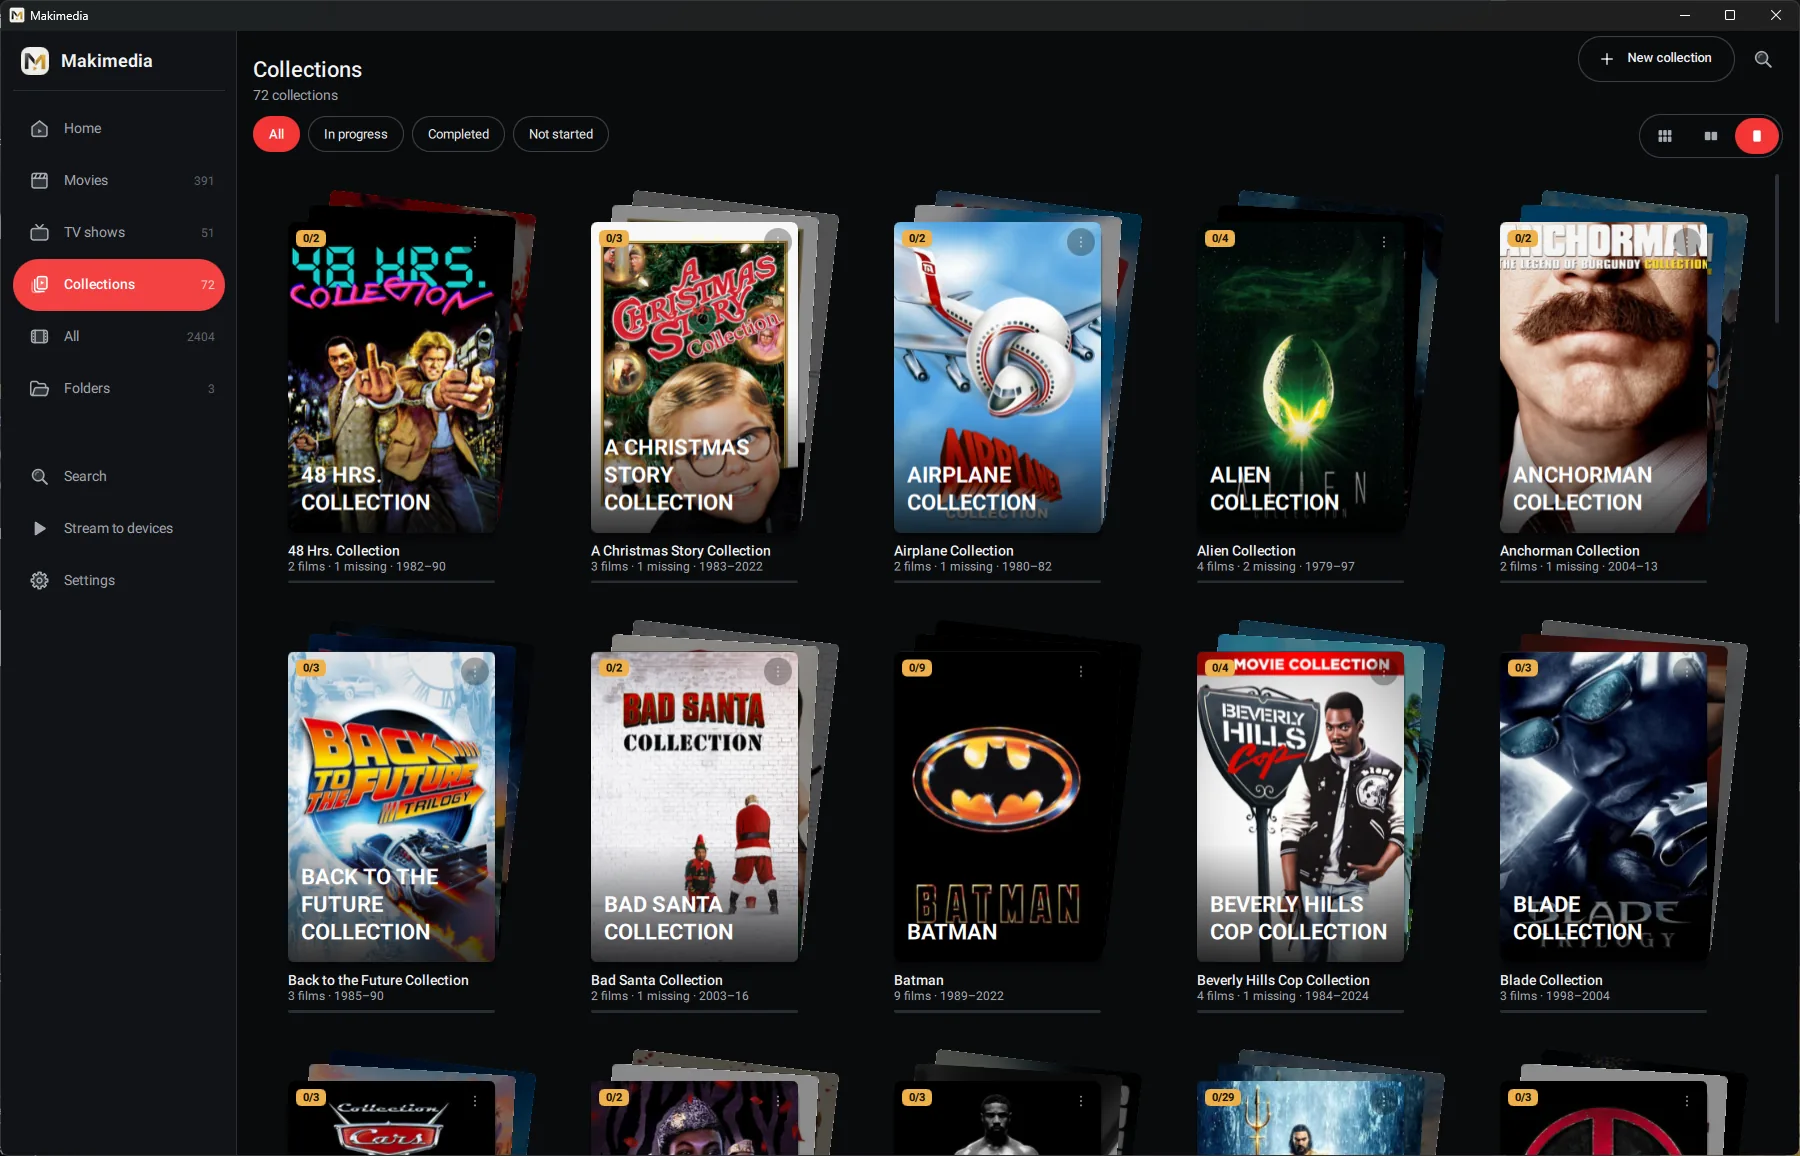Click progress bar under Batman
This screenshot has width=1800, height=1156.
click(997, 1011)
